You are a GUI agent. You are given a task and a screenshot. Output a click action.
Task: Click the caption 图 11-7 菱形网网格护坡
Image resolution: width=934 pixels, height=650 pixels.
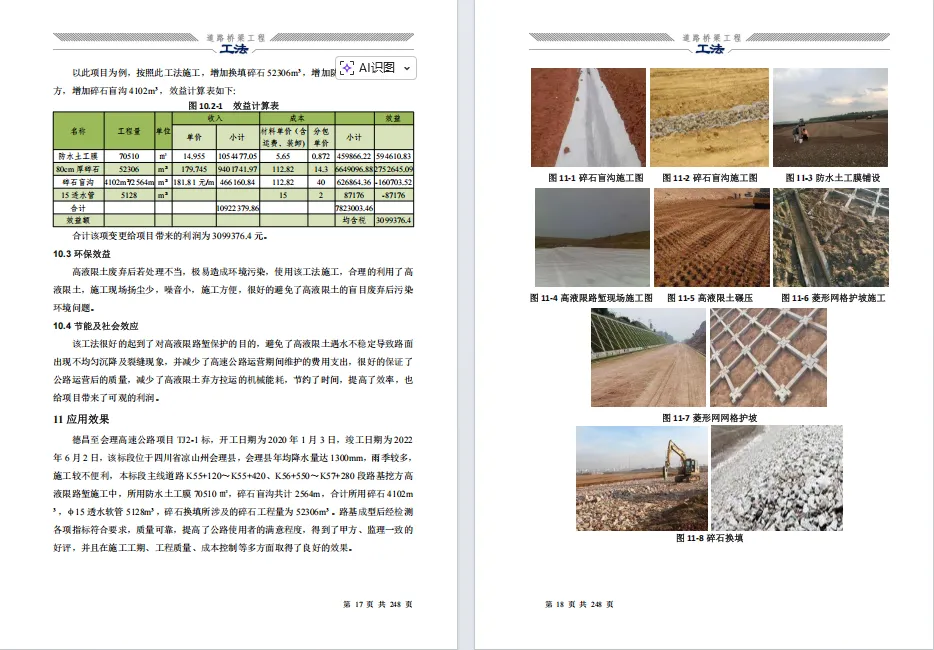coord(709,418)
